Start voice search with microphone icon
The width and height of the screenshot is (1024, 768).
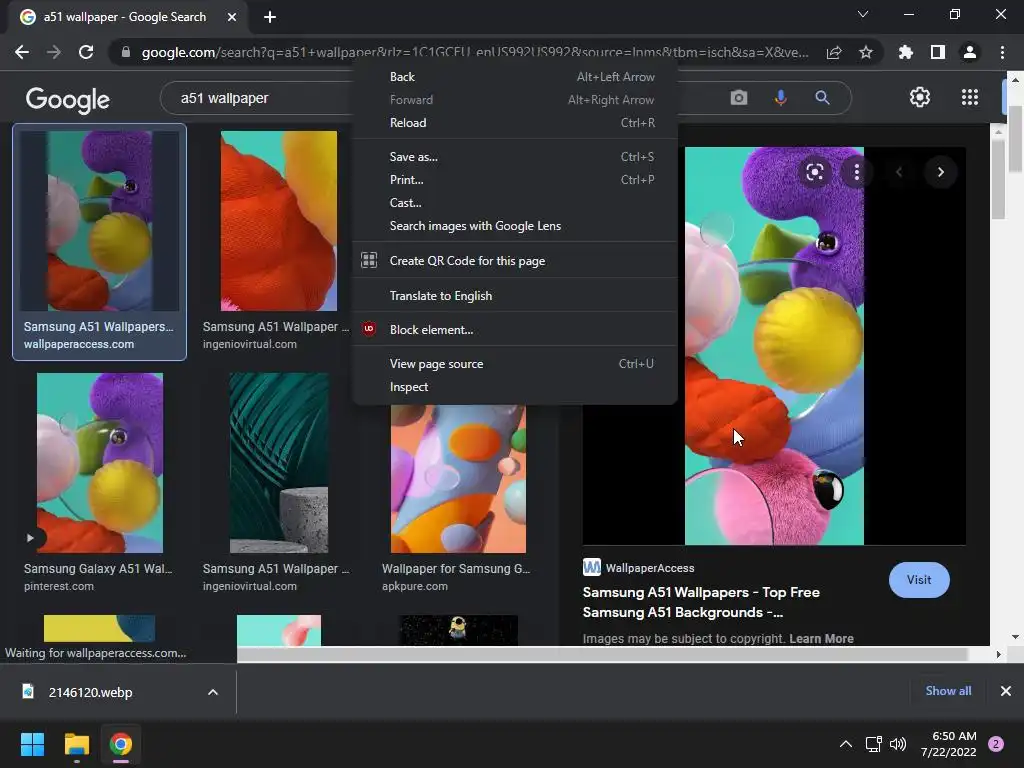(780, 98)
